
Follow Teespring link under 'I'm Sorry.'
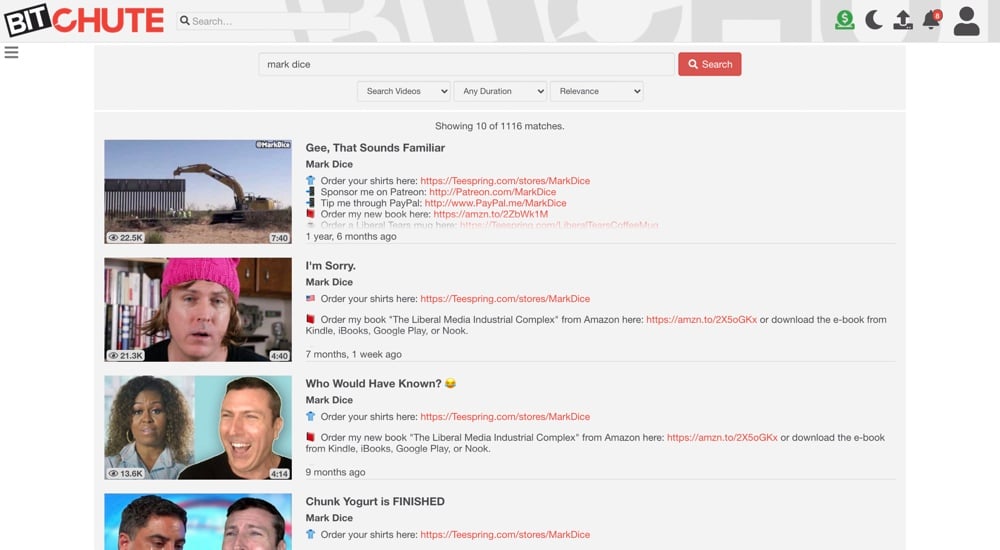[505, 299]
